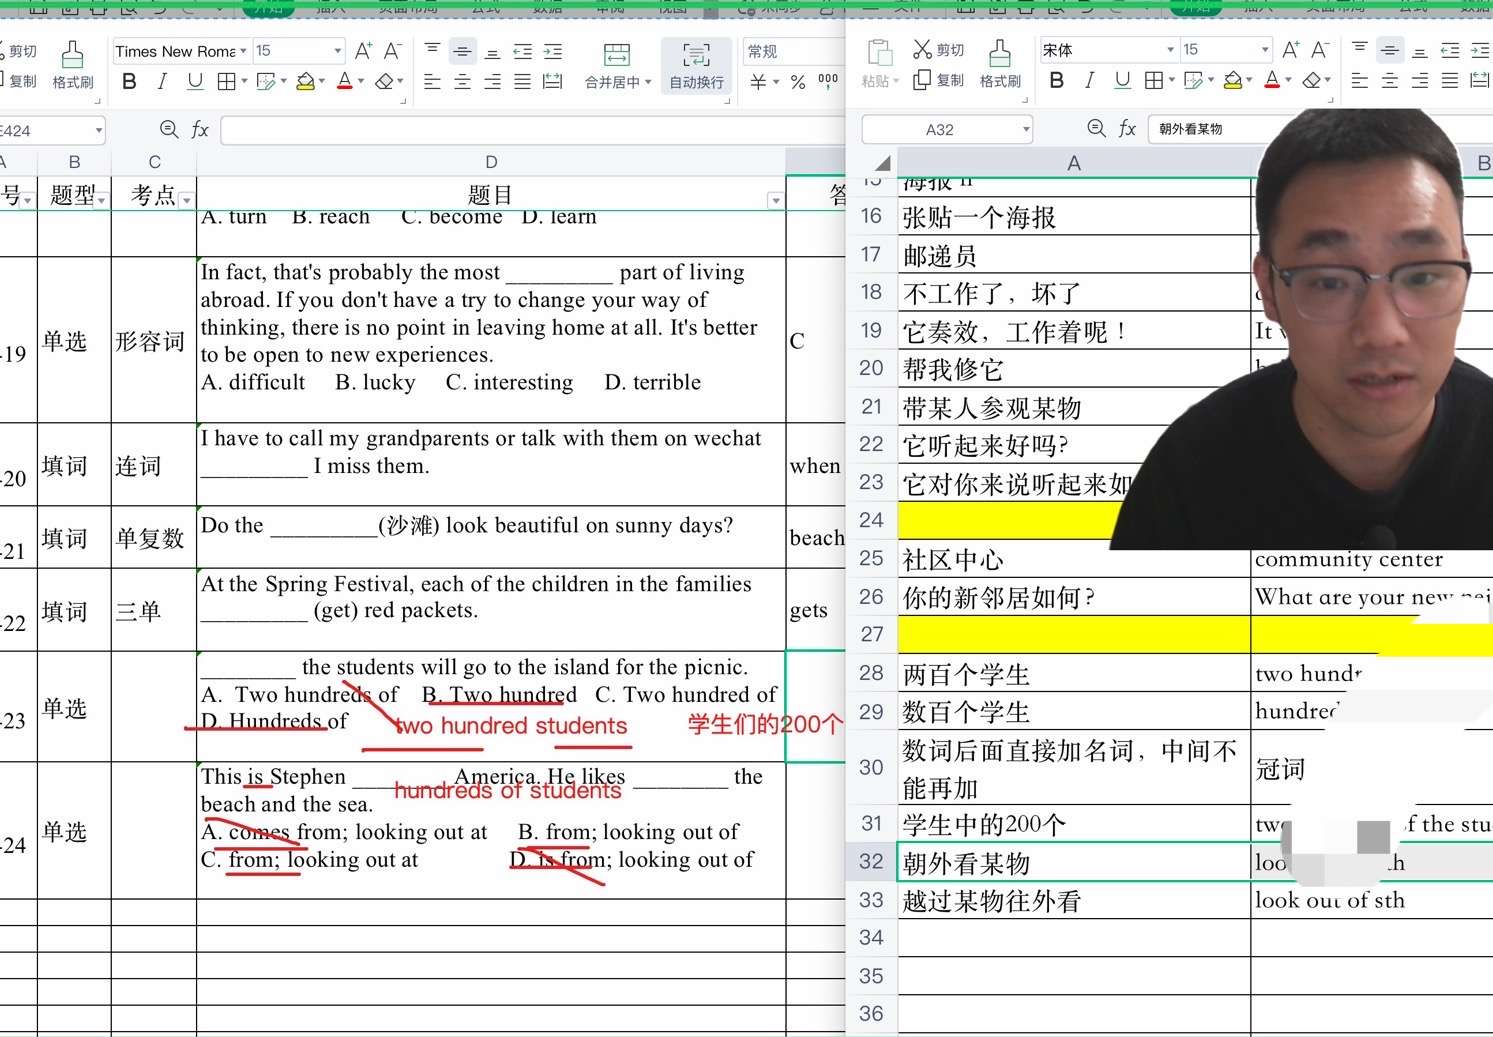Image resolution: width=1493 pixels, height=1037 pixels.
Task: Click the select-all corner in right window
Action: coord(882,163)
